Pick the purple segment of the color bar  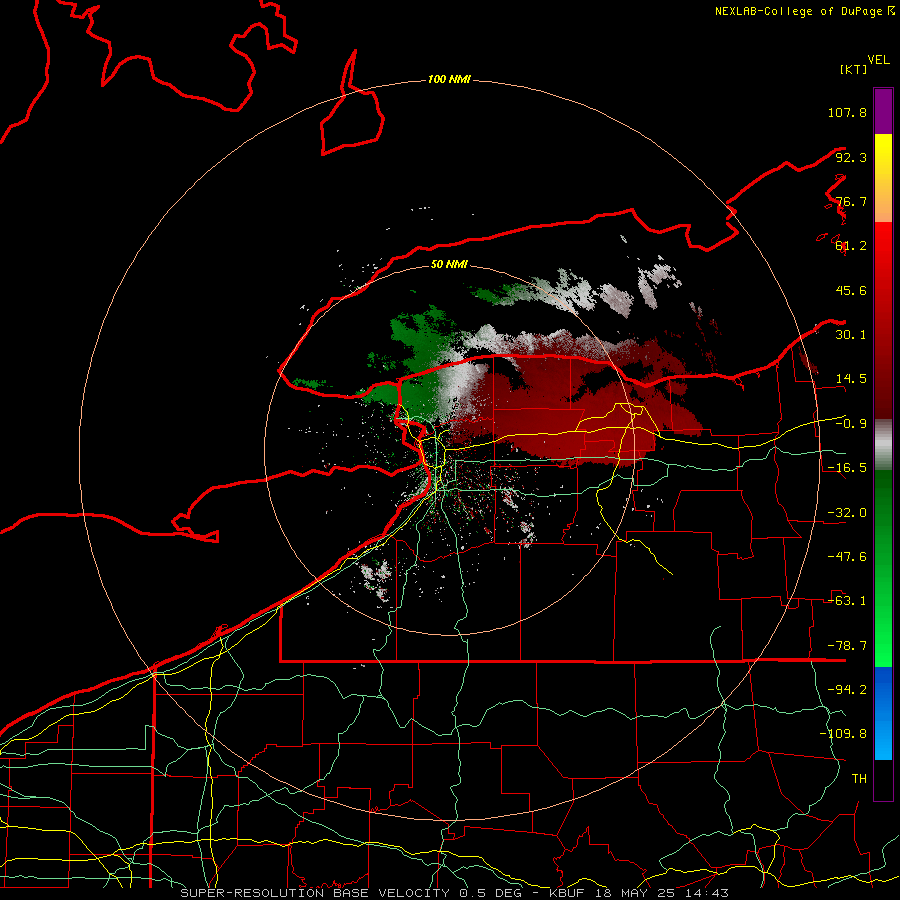883,111
